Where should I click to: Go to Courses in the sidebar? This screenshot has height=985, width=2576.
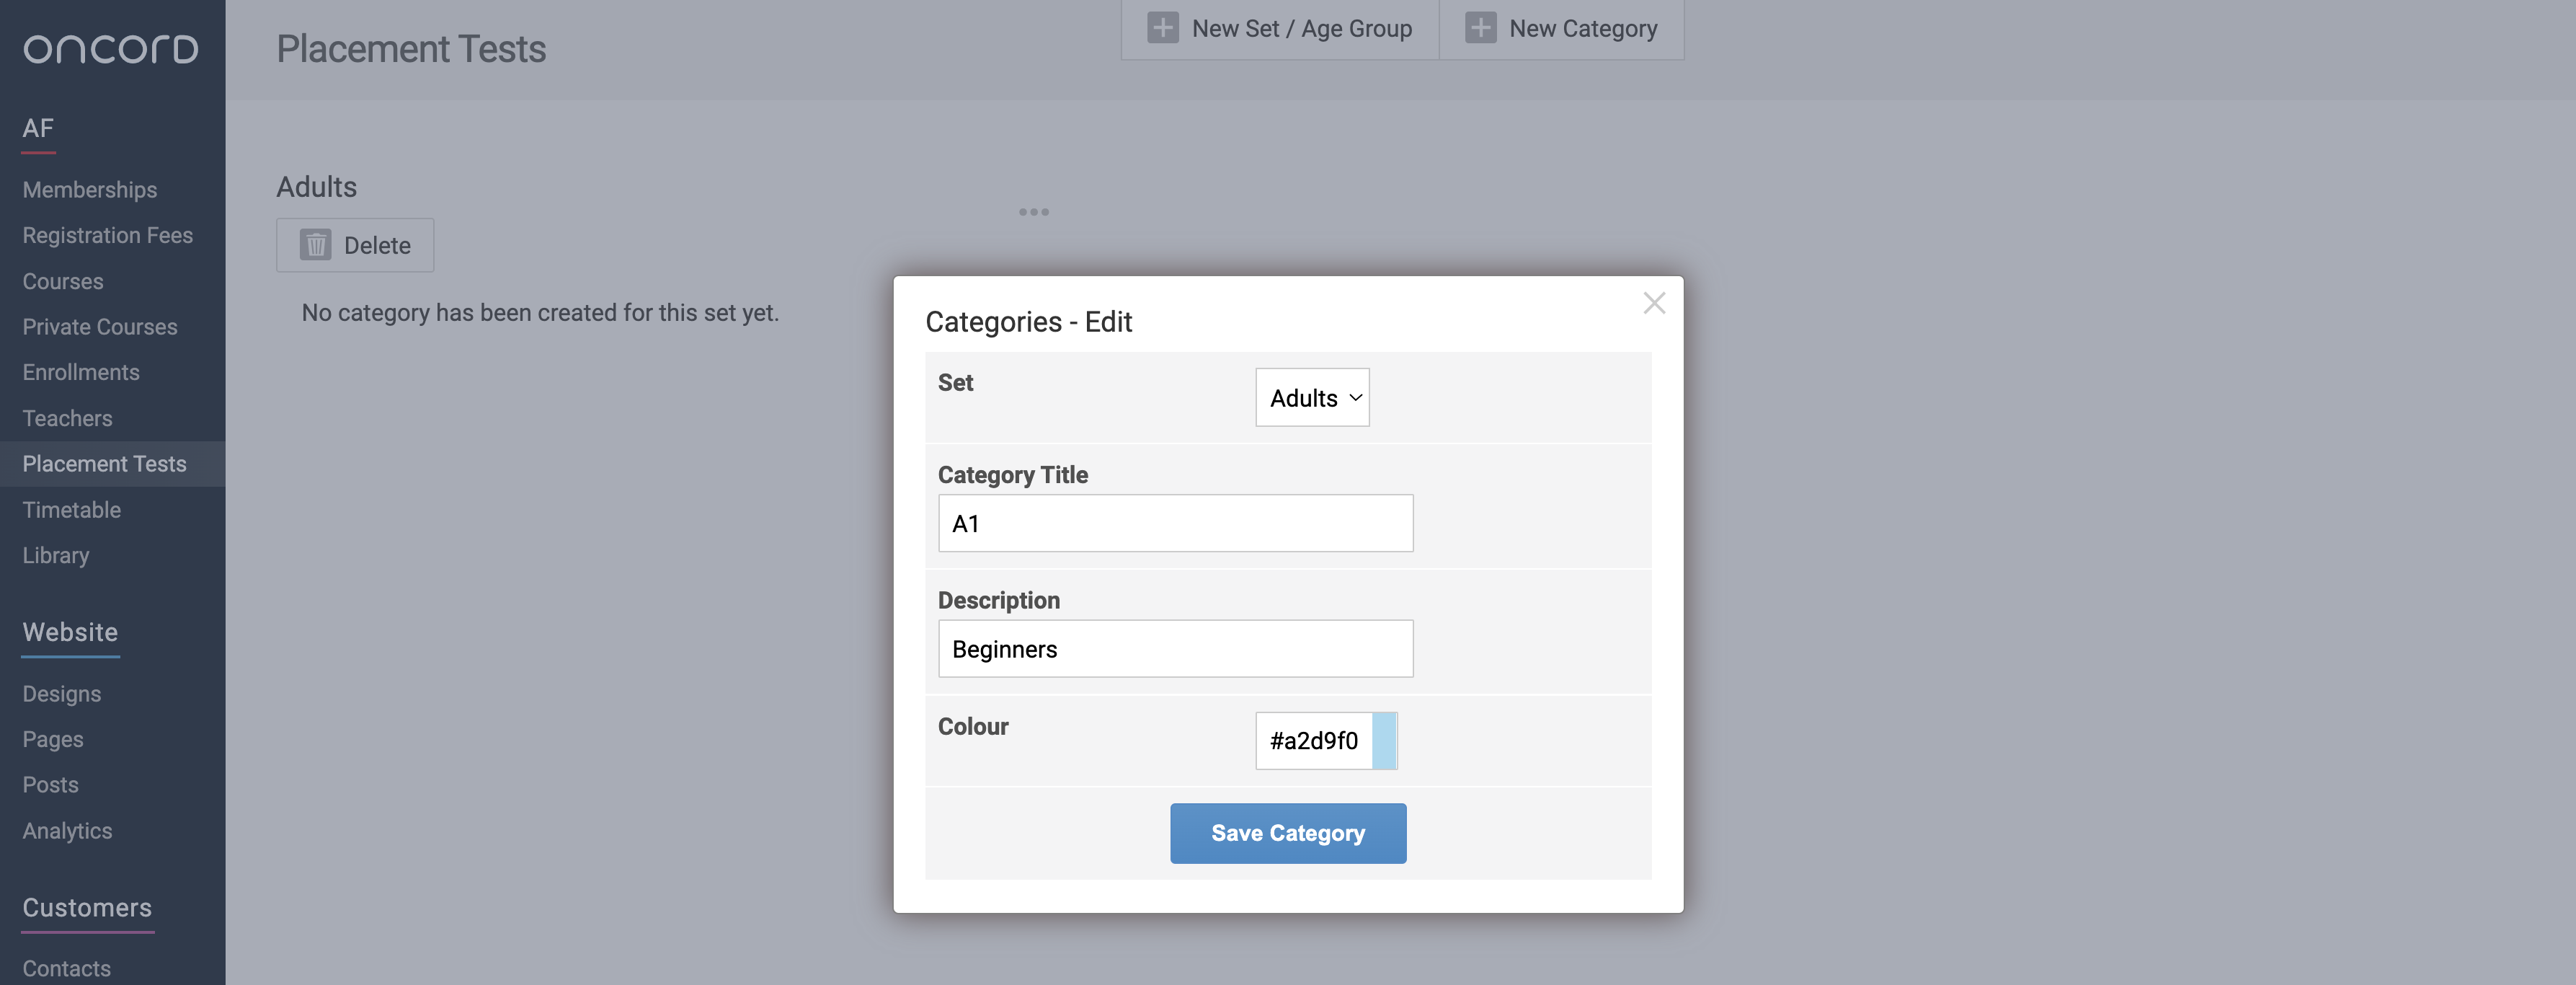click(63, 282)
